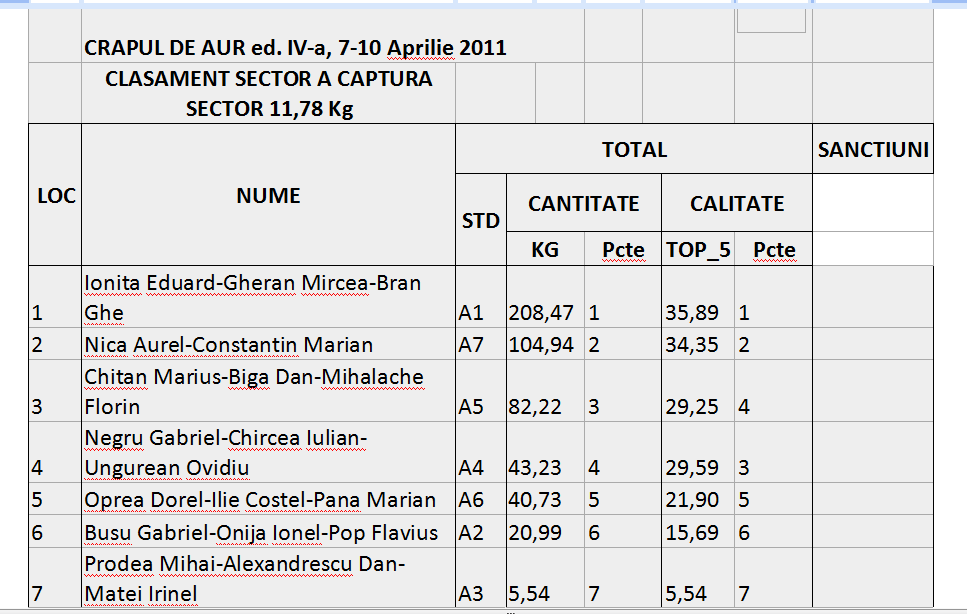Click the CLASAMENT SECTOR A CAPTURA heading cell
967x614 pixels.
268,93
